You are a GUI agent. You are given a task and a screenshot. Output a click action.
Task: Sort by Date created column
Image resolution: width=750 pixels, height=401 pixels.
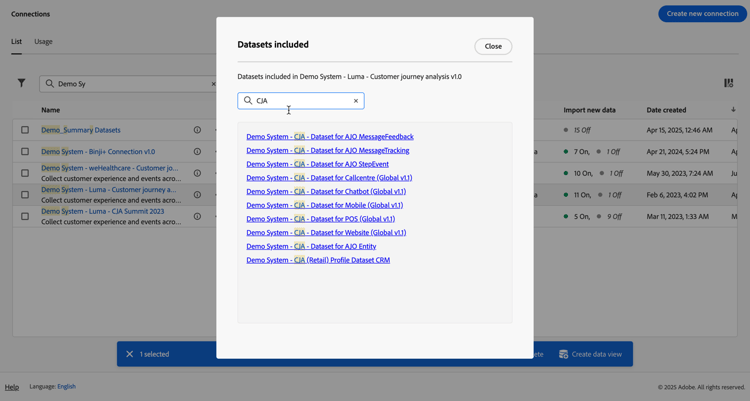(x=666, y=110)
